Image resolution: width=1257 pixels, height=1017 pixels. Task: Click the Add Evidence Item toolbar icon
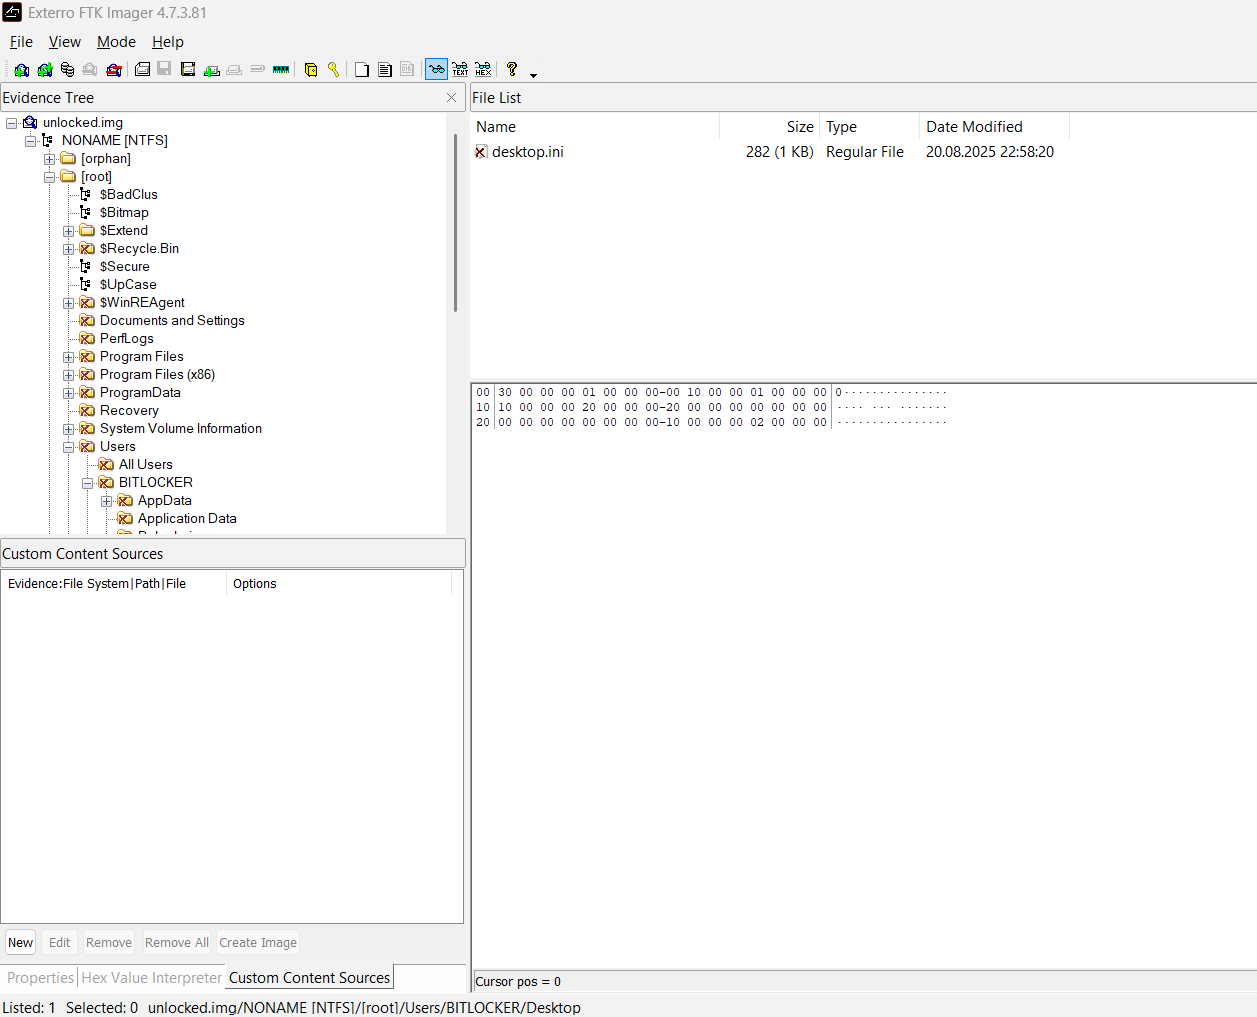tap(21, 70)
